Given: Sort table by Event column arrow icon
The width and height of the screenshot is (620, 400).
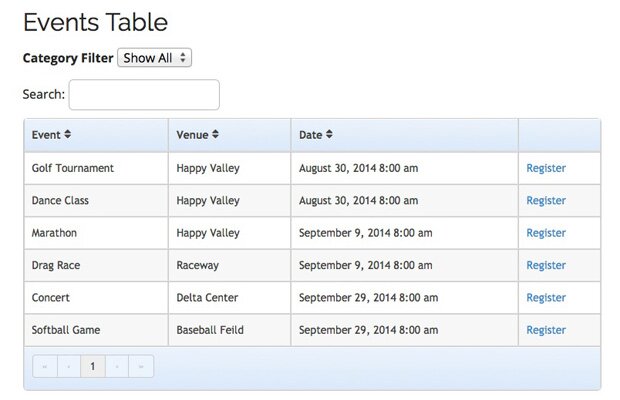Looking at the screenshot, I should point(68,135).
